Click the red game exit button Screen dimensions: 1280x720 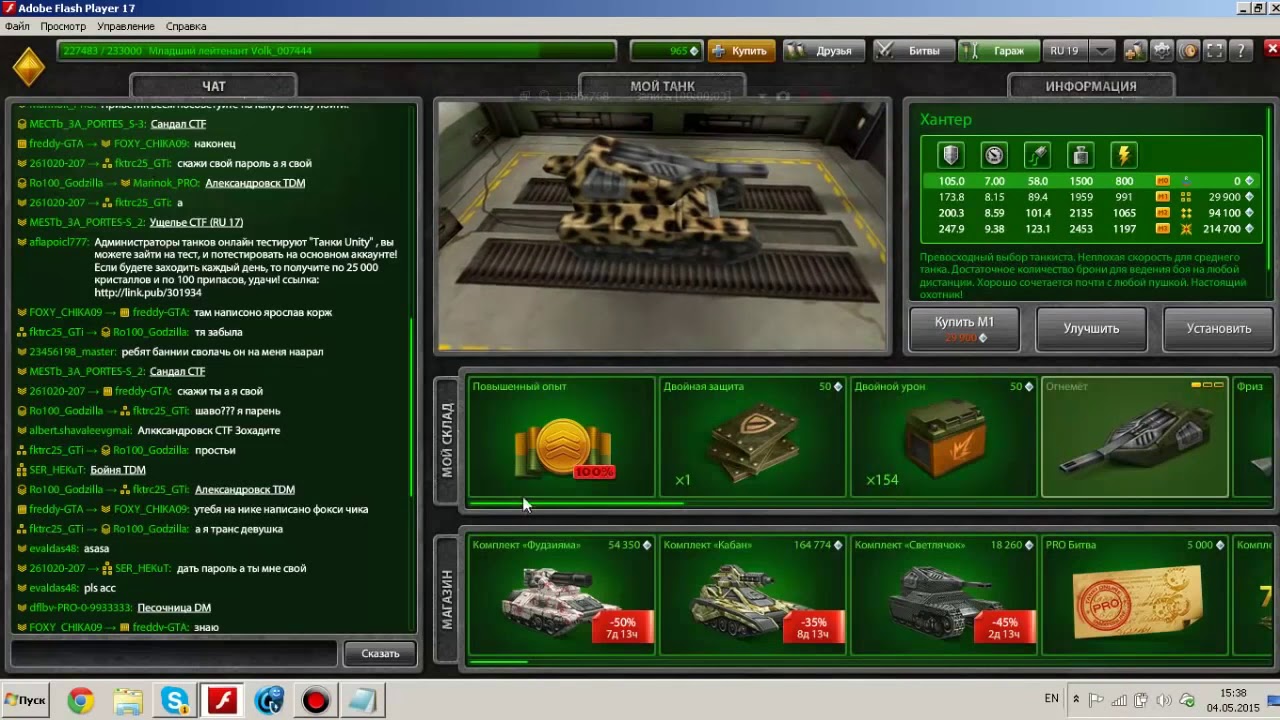tap(1272, 49)
